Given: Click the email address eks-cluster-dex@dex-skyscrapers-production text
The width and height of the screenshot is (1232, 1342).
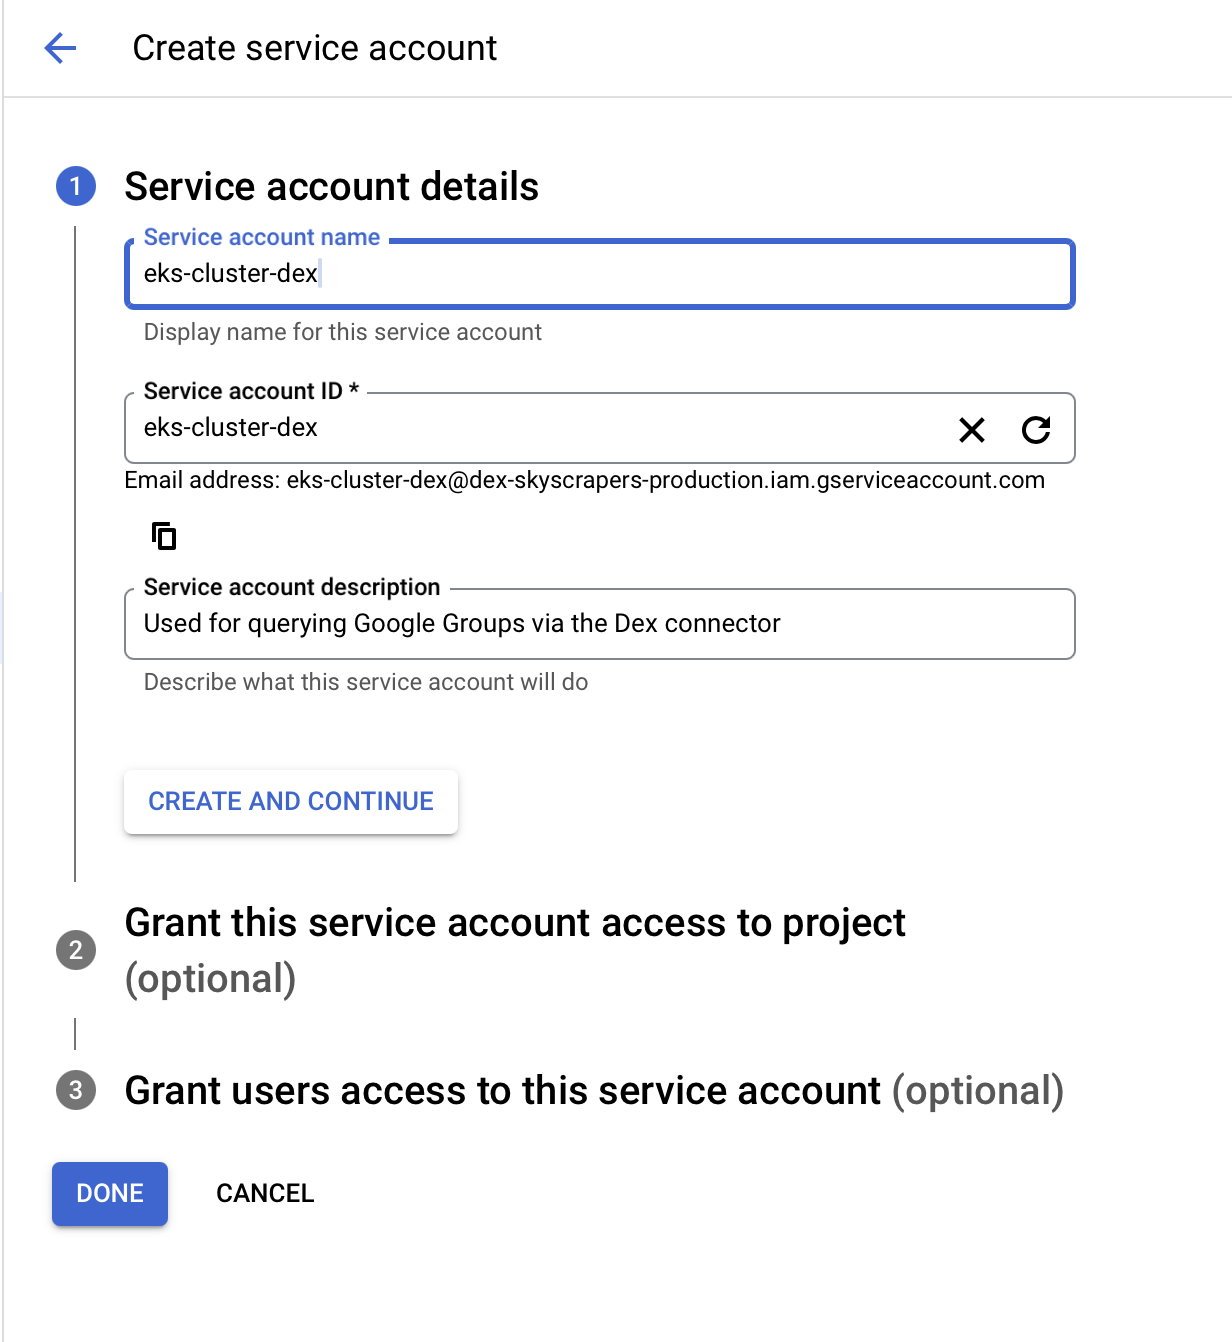Looking at the screenshot, I should 583,480.
